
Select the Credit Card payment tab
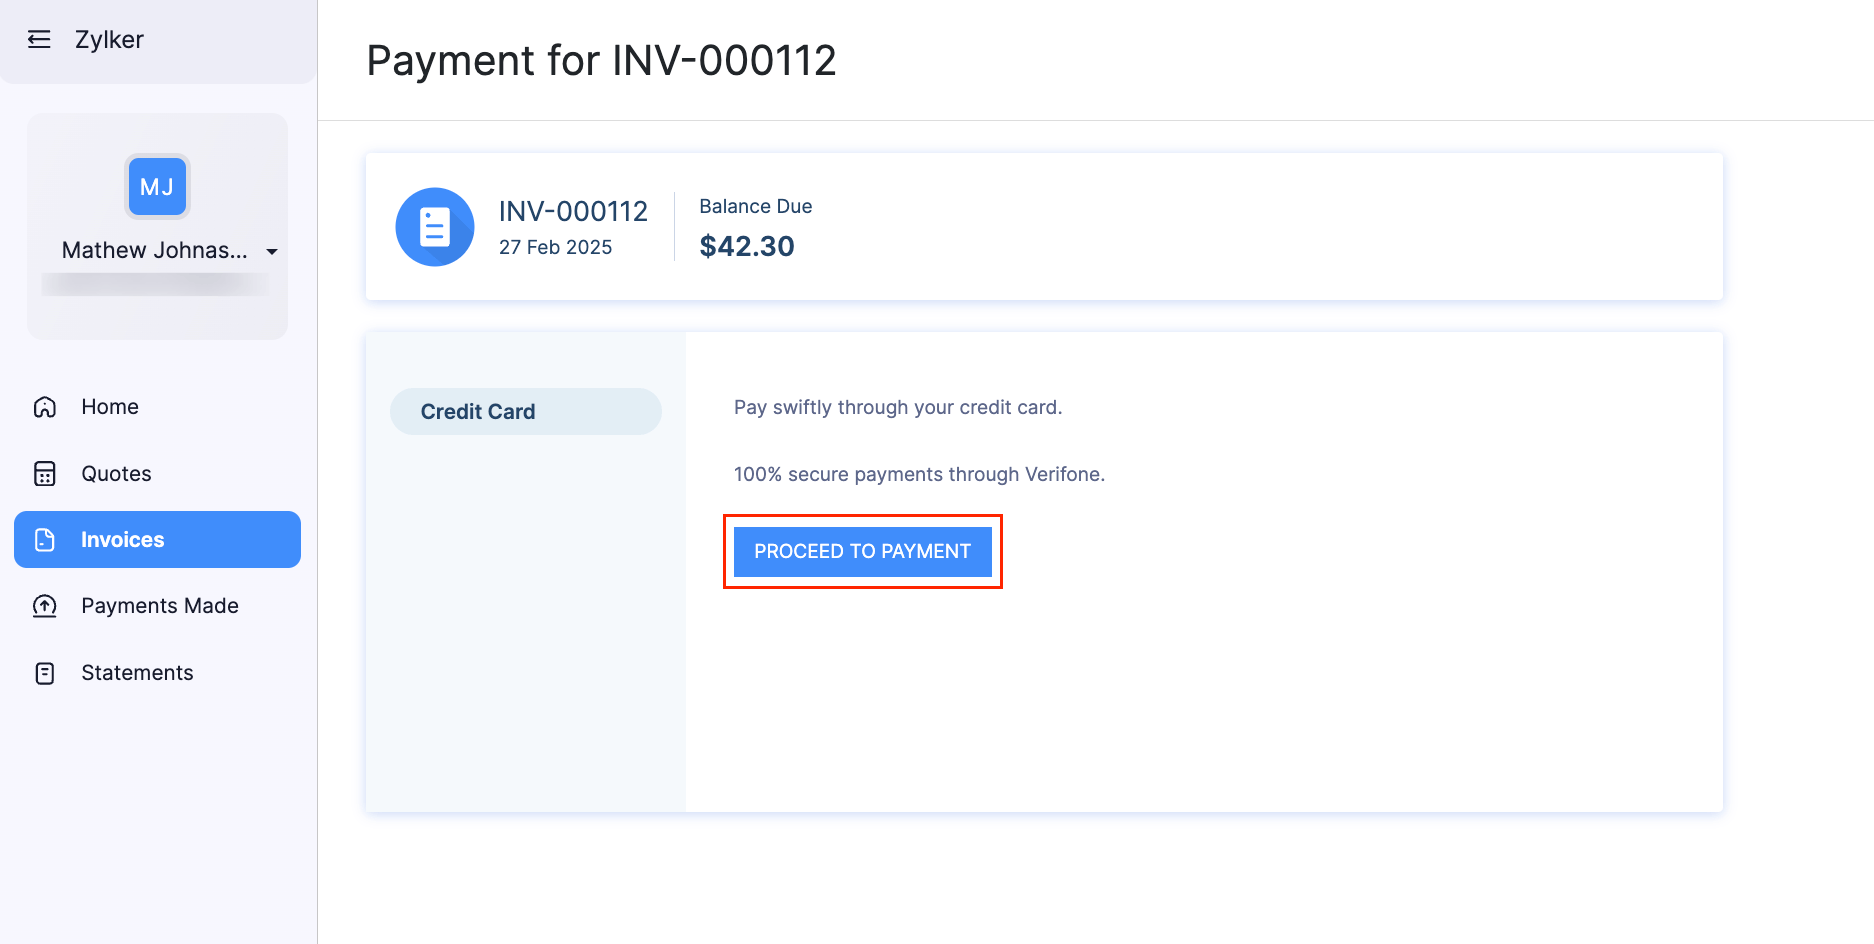[x=525, y=411]
